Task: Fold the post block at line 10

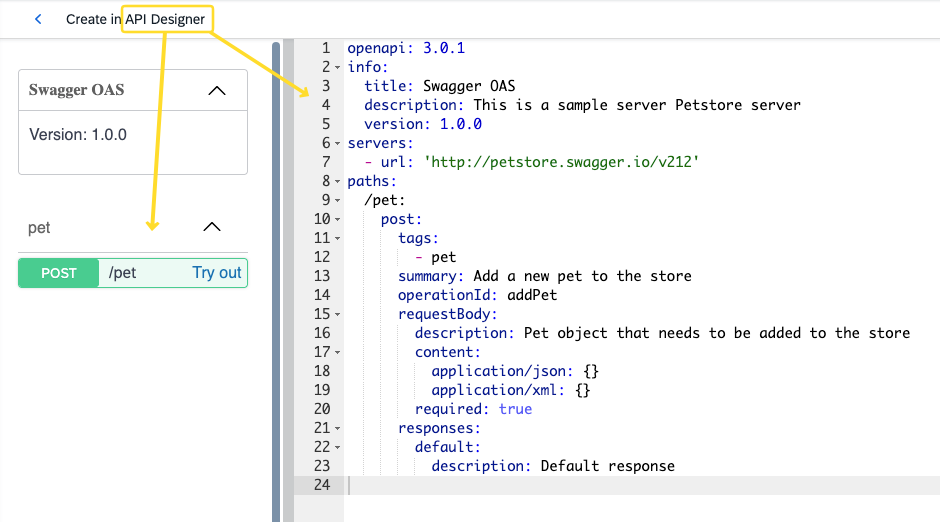Action: [338, 219]
